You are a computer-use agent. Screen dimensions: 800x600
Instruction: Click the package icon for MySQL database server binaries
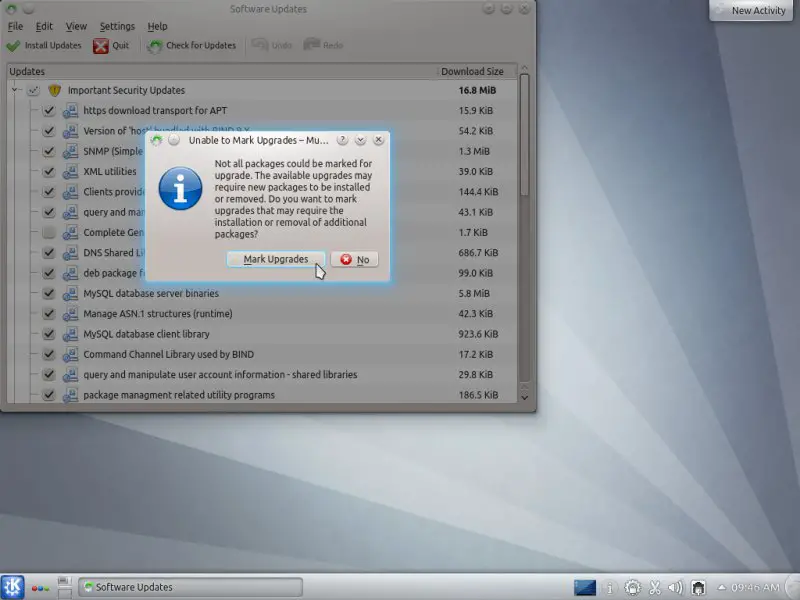tap(70, 293)
